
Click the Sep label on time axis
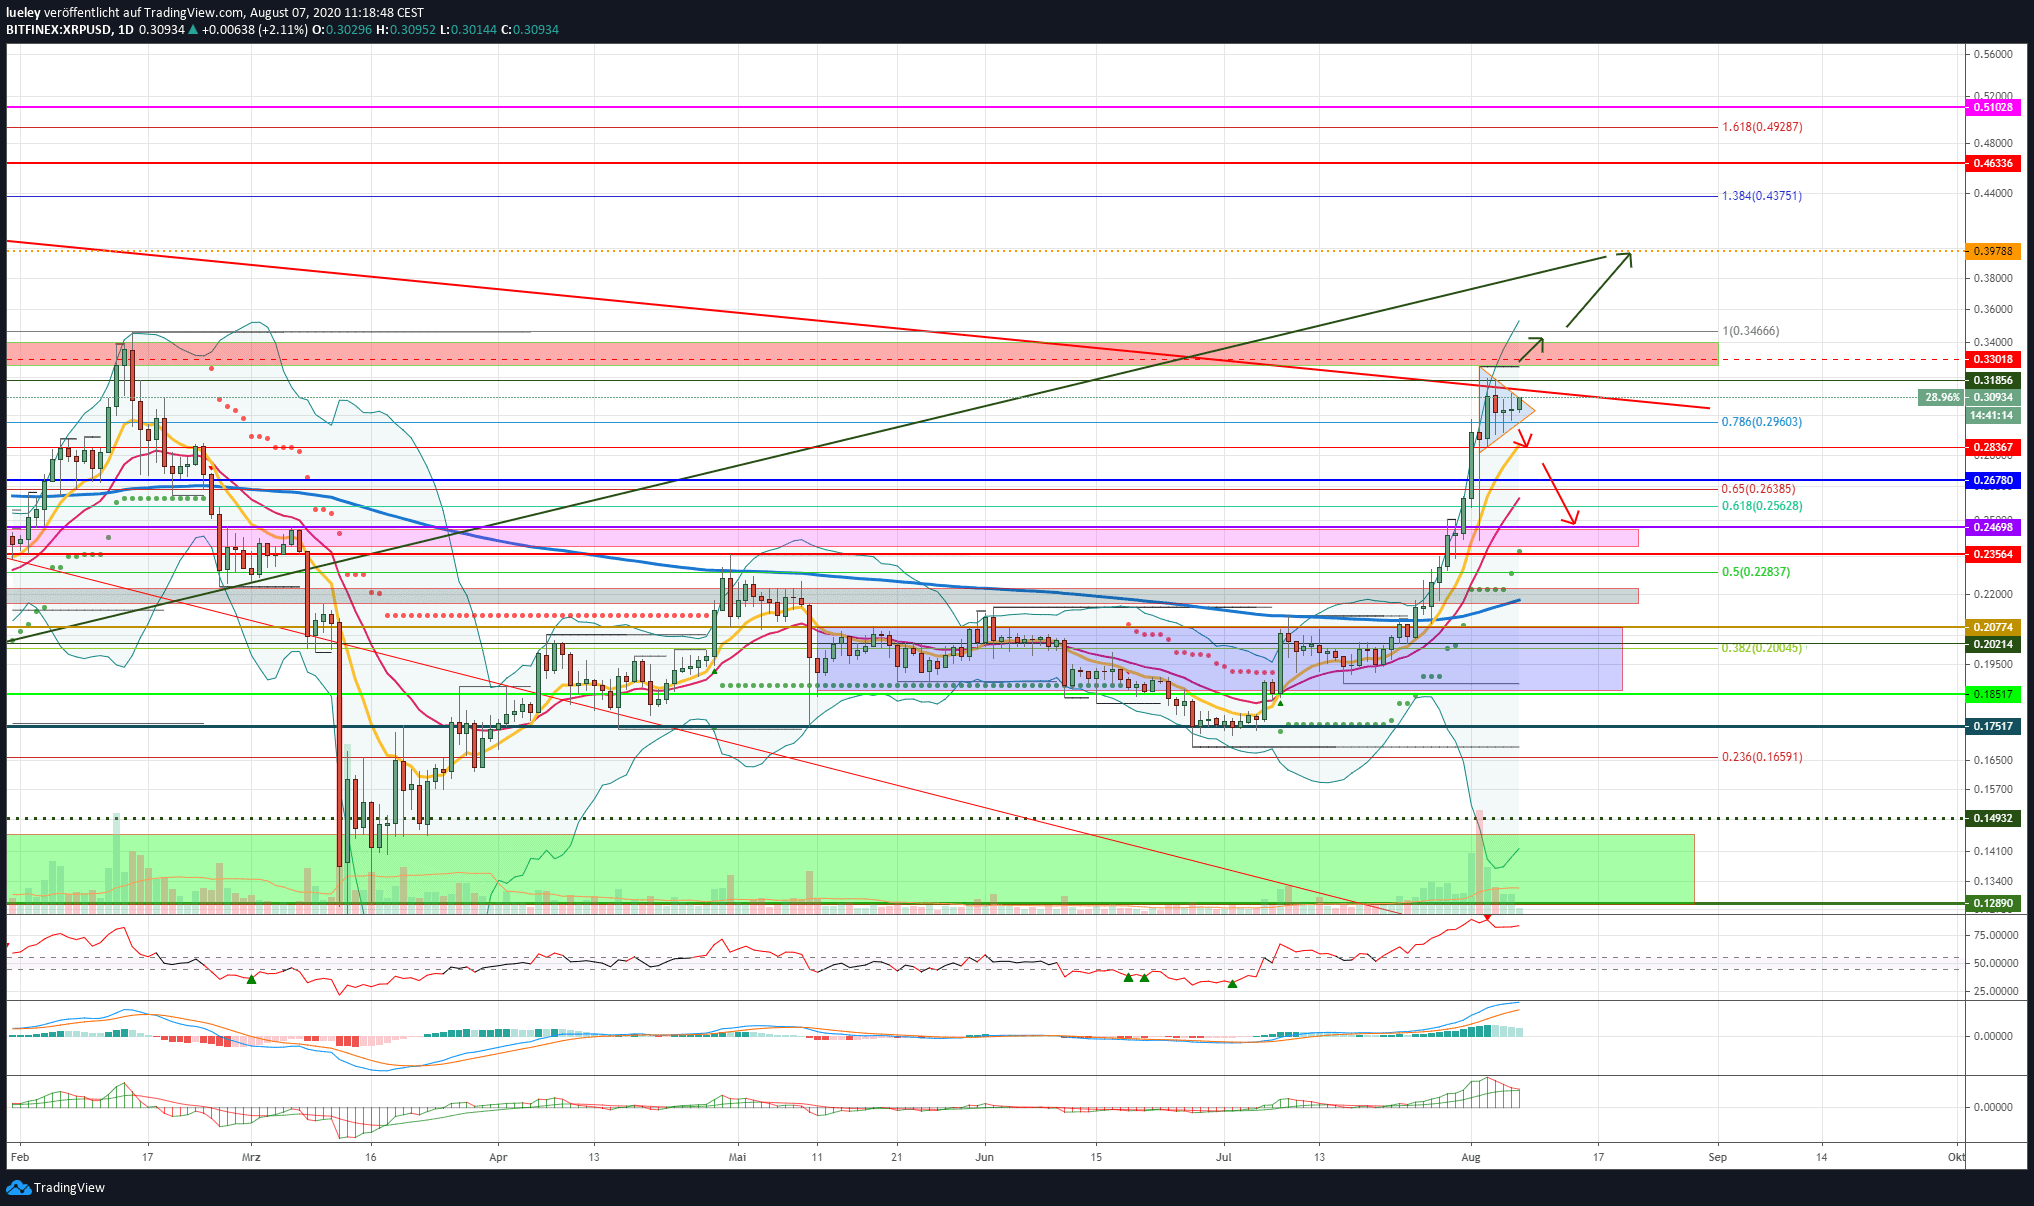1718,1157
